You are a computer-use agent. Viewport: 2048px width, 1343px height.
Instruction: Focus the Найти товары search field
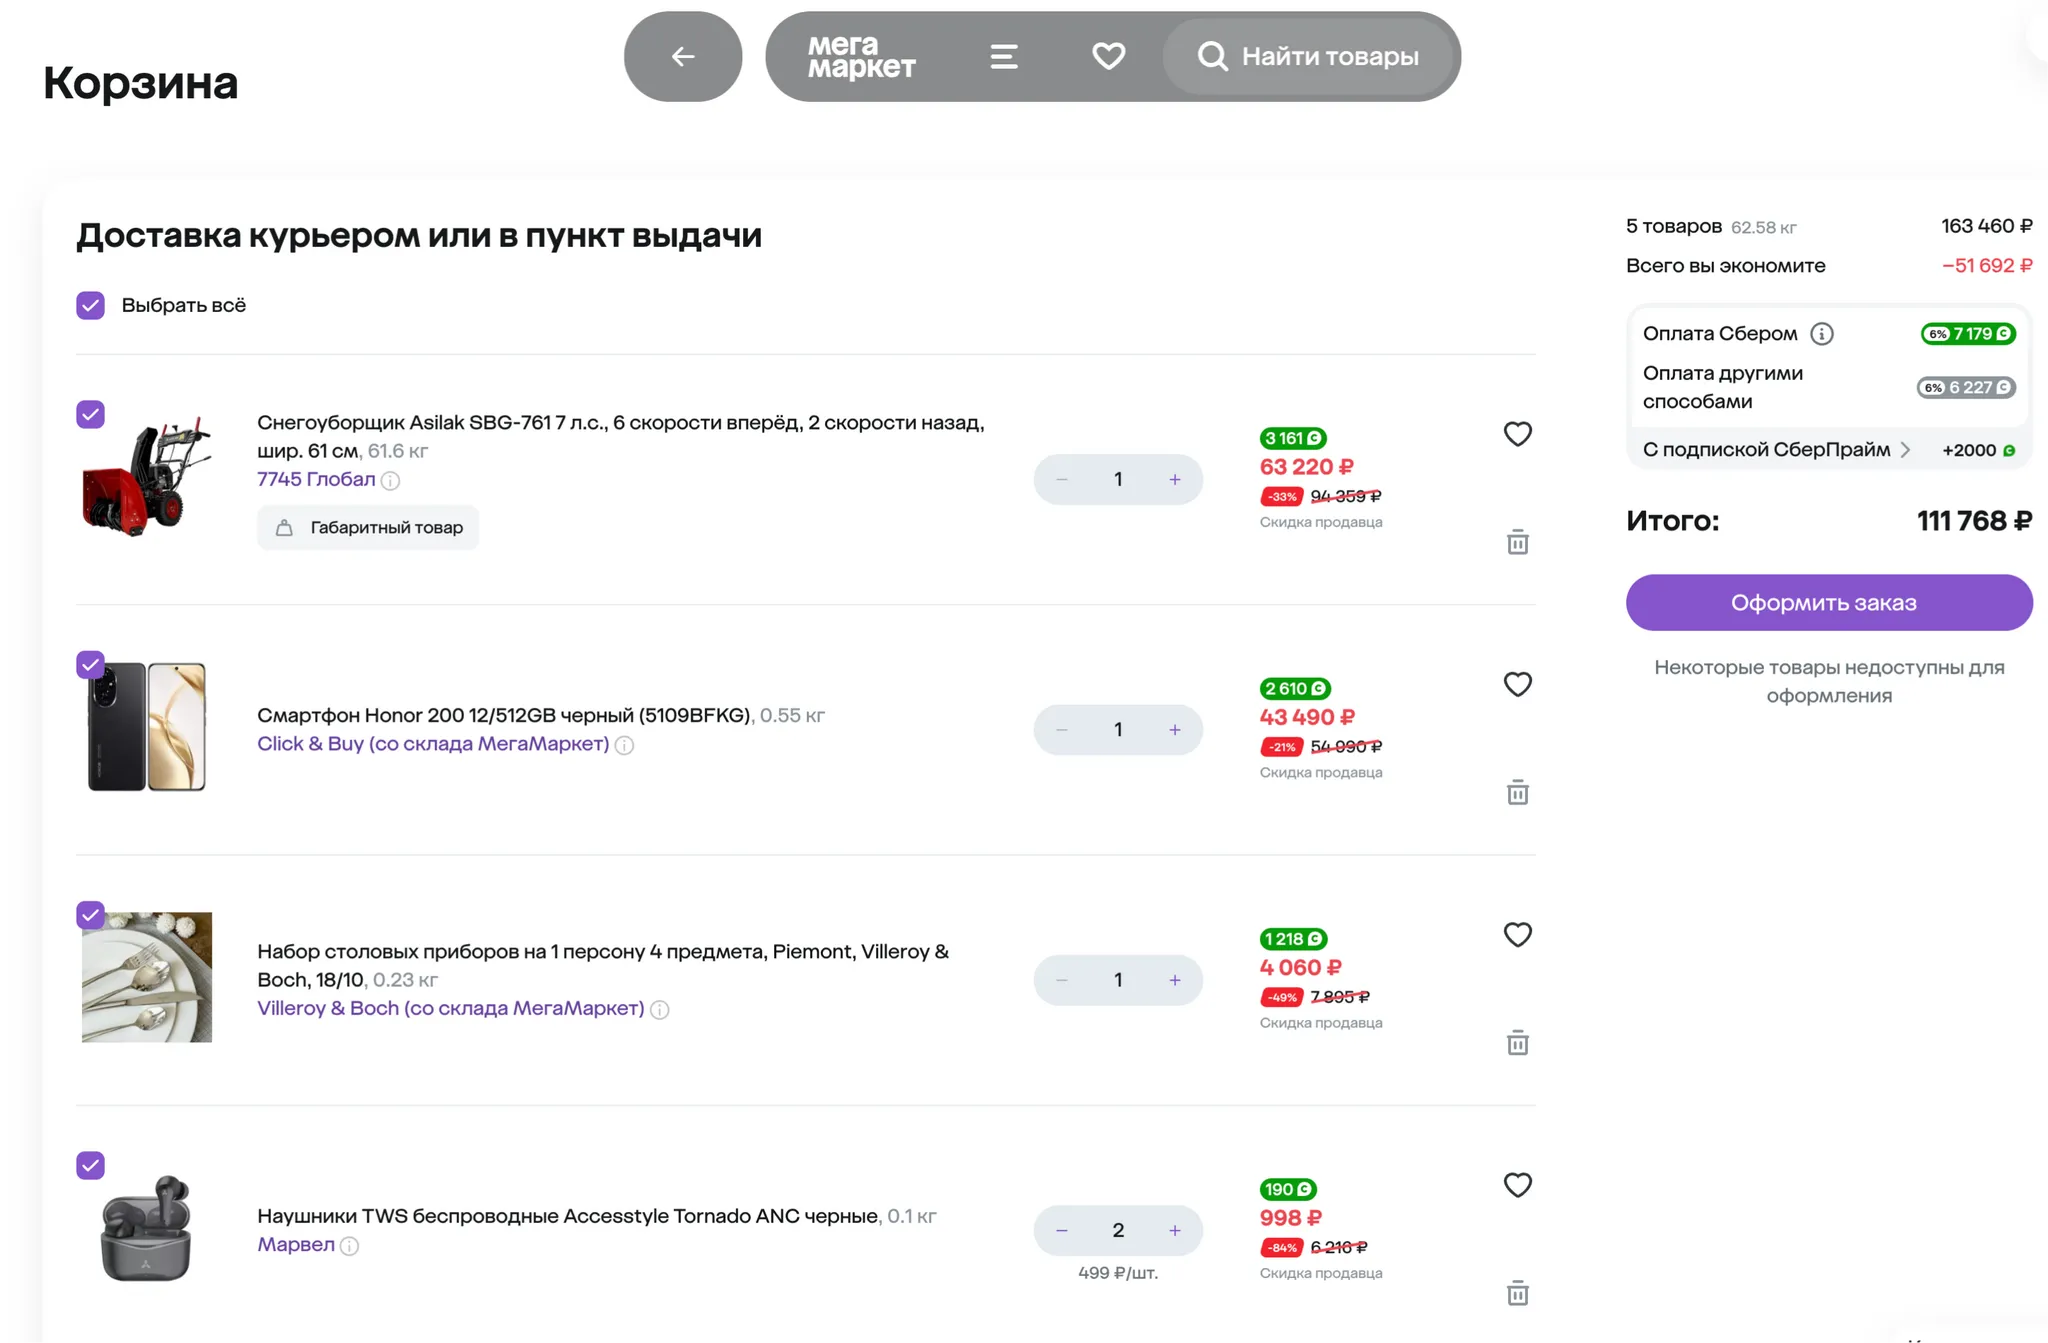pyautogui.click(x=1309, y=56)
